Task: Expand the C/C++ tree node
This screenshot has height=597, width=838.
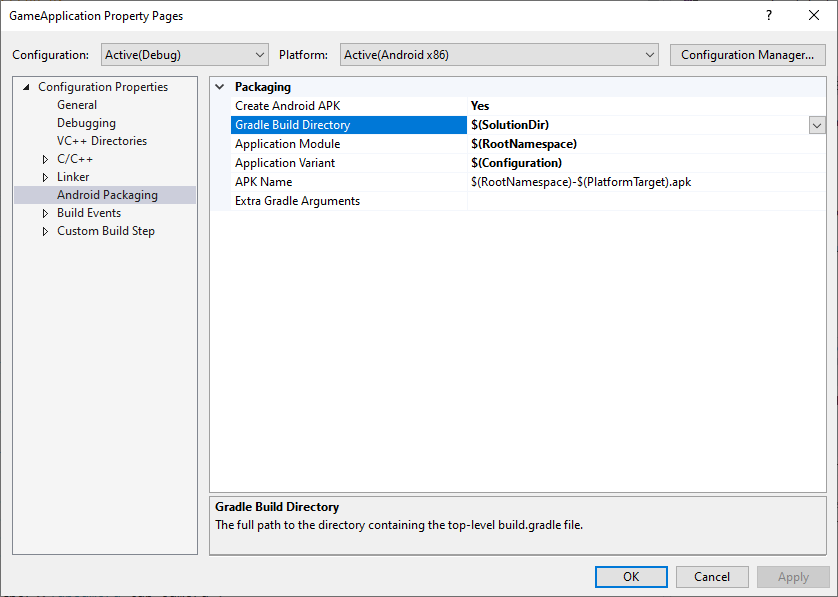Action: 45,159
